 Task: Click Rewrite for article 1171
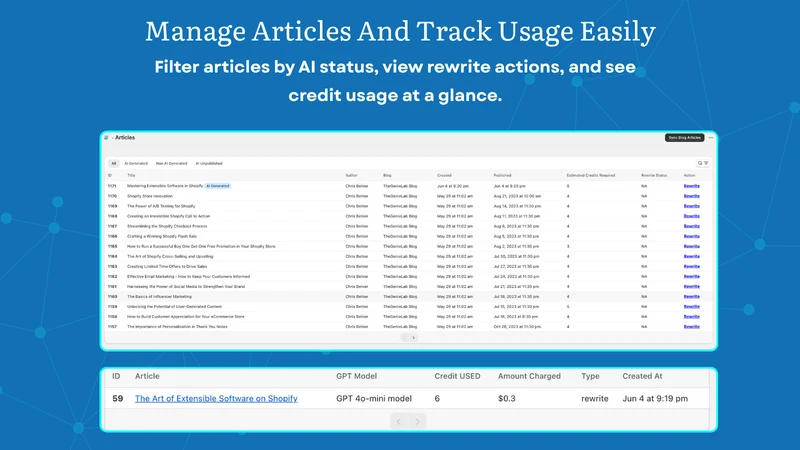coord(691,186)
